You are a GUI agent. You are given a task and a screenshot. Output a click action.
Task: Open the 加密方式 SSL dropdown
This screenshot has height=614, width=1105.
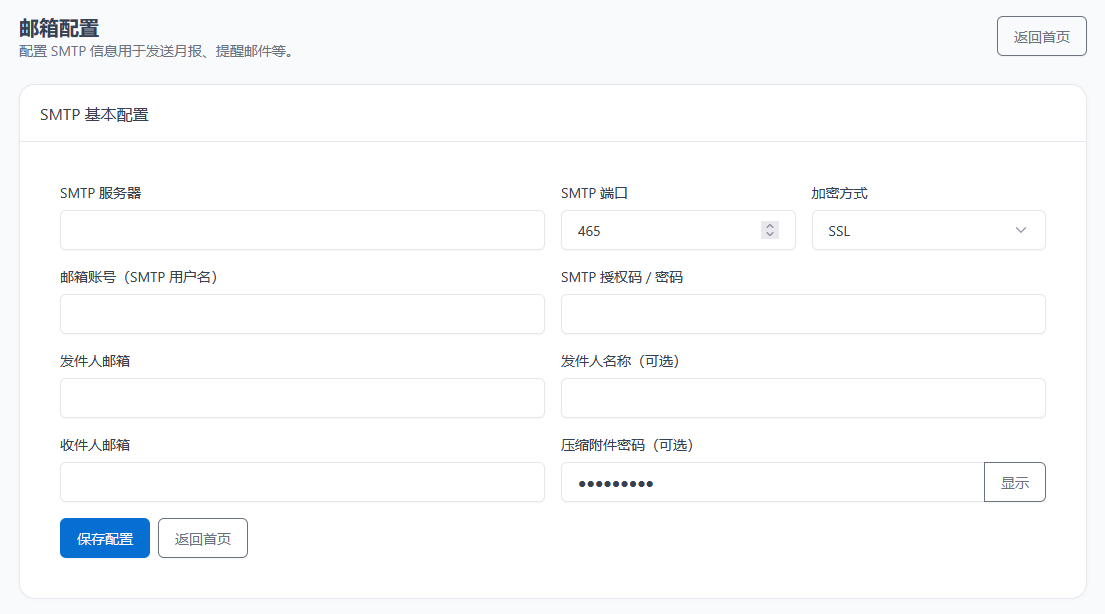coord(928,230)
